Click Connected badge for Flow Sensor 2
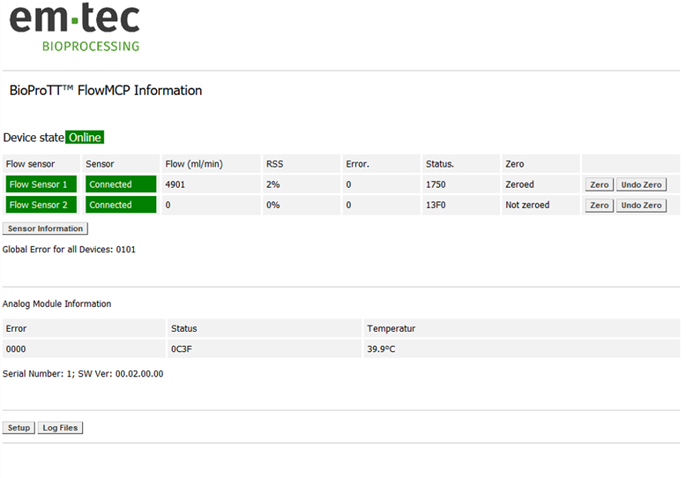700x478 pixels. point(120,205)
